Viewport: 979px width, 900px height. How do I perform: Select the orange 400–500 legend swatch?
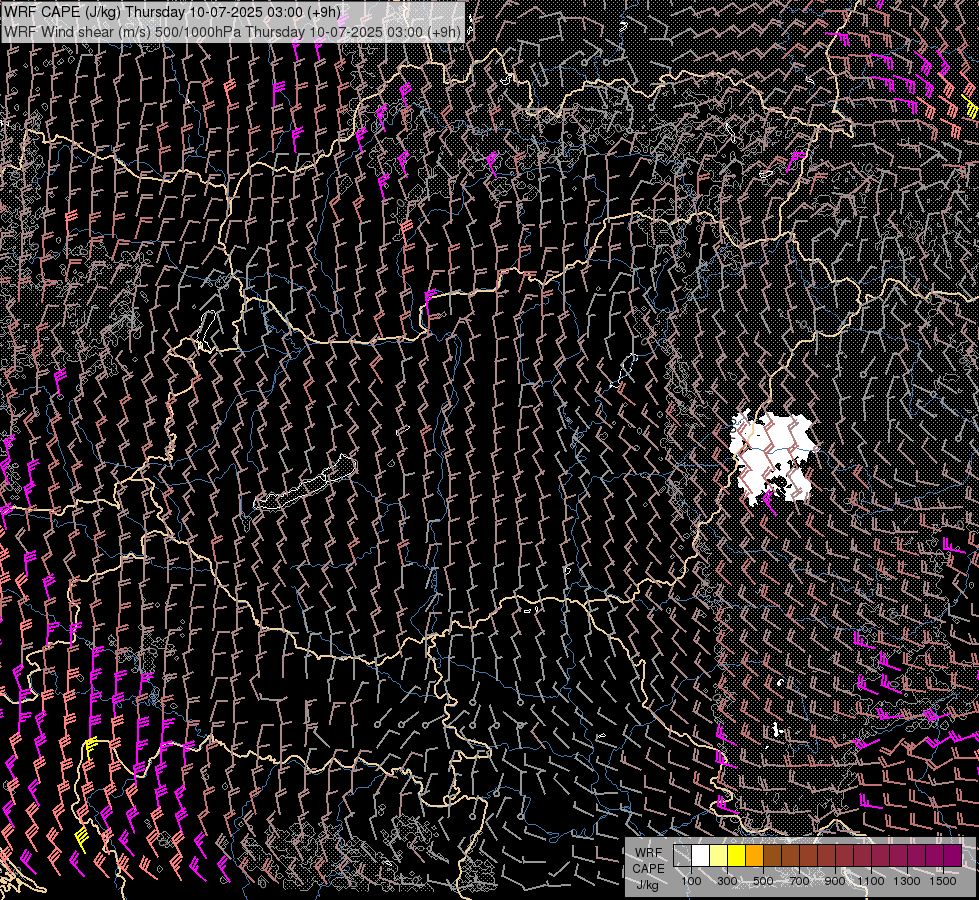(x=754, y=856)
